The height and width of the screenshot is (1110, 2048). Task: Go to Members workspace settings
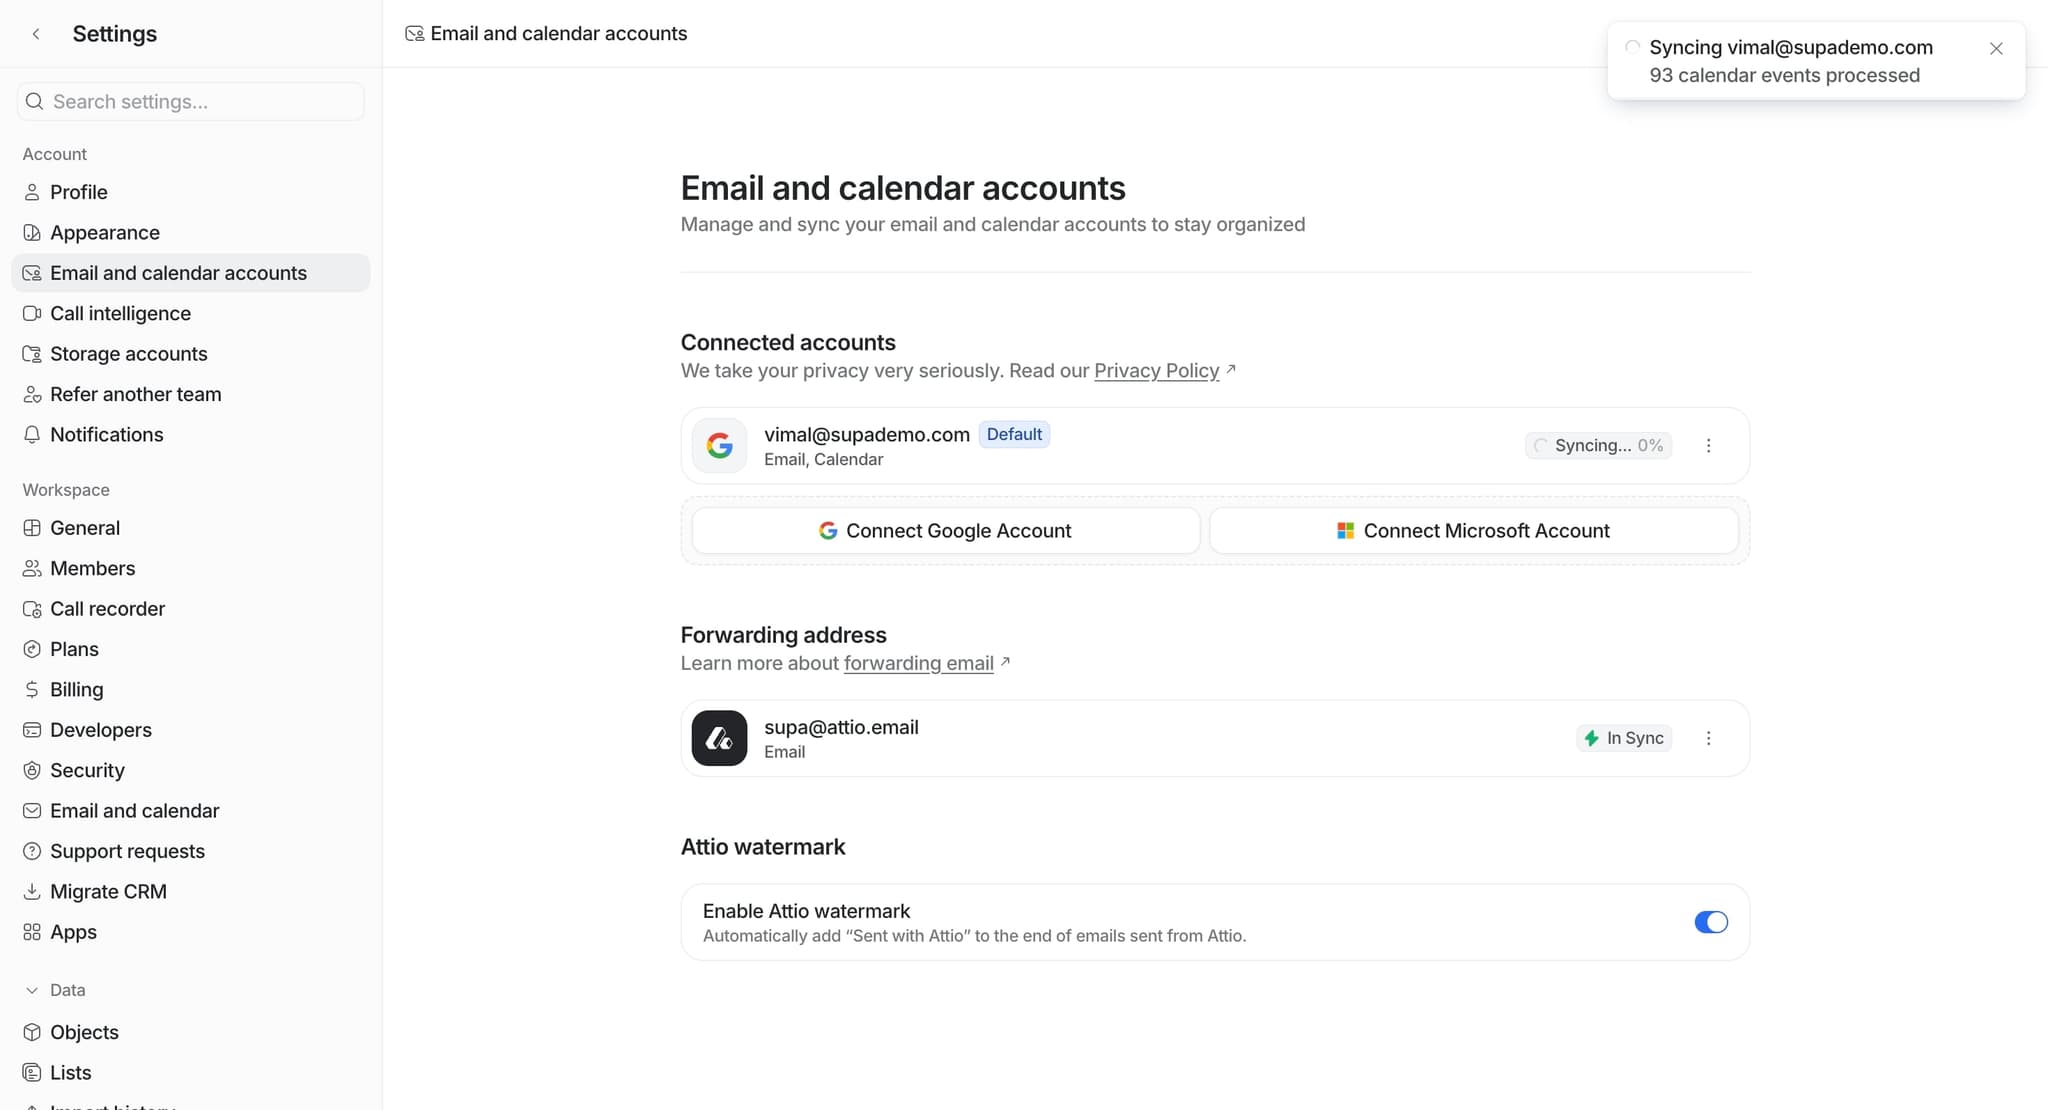(92, 568)
